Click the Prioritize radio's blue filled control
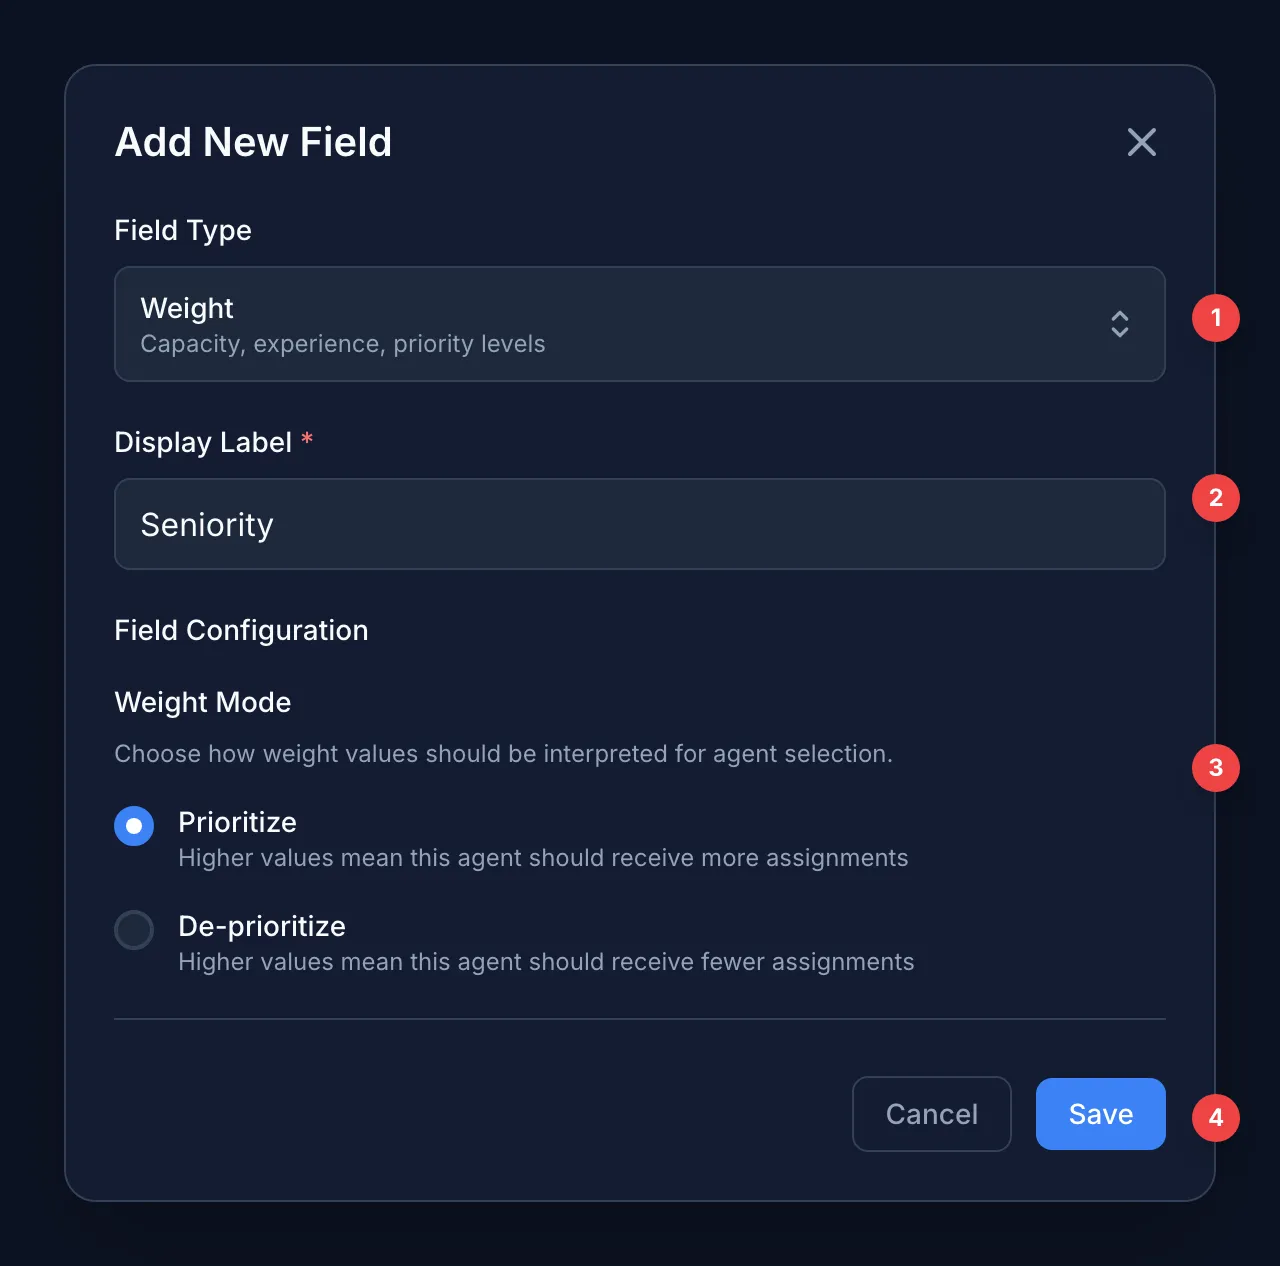 click(134, 826)
